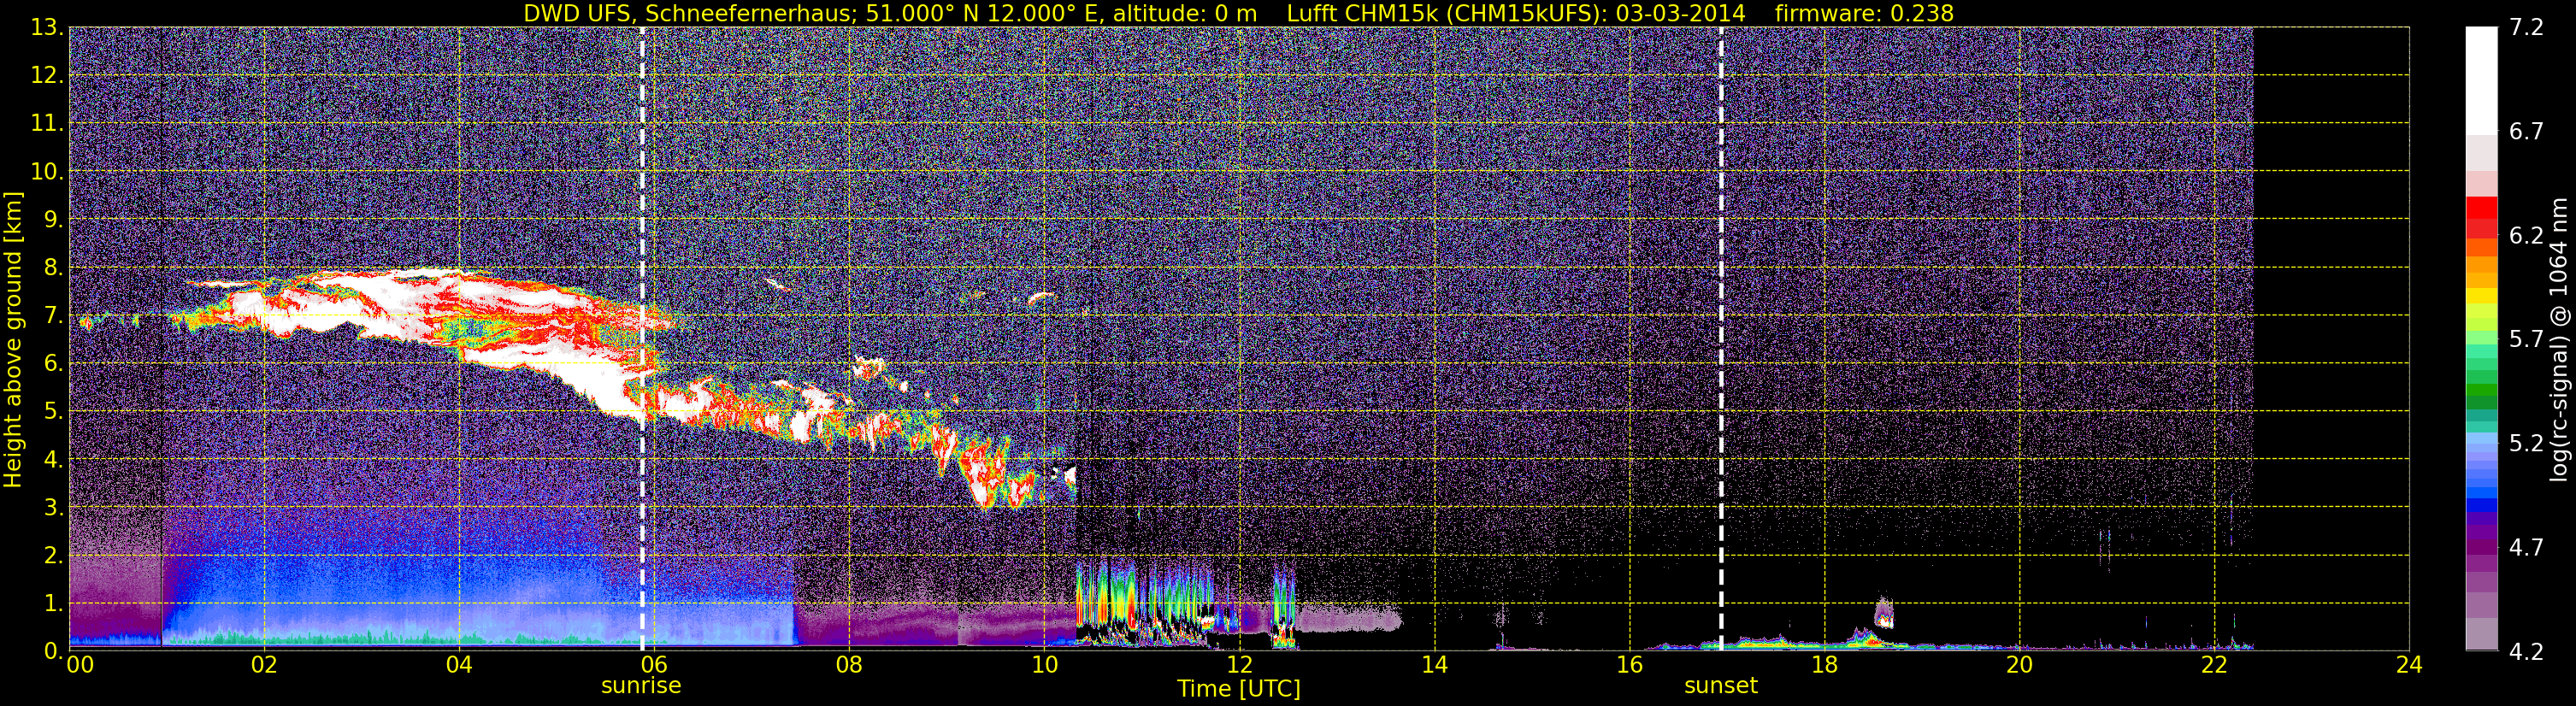This screenshot has height=706, width=2576.
Task: Click the colorbar value 5.7
Action: coord(2526,340)
